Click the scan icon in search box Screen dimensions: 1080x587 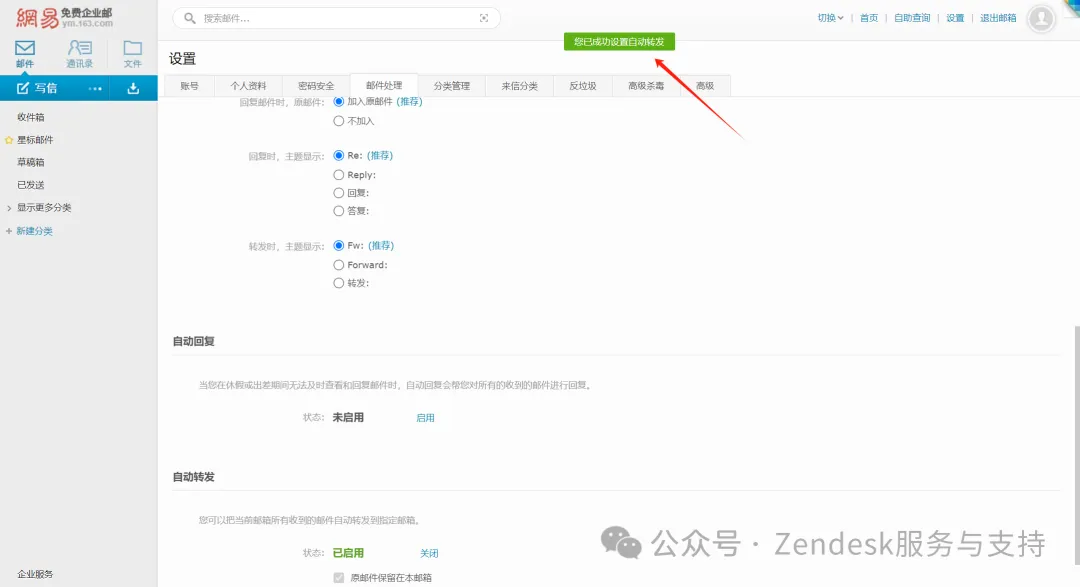click(484, 18)
